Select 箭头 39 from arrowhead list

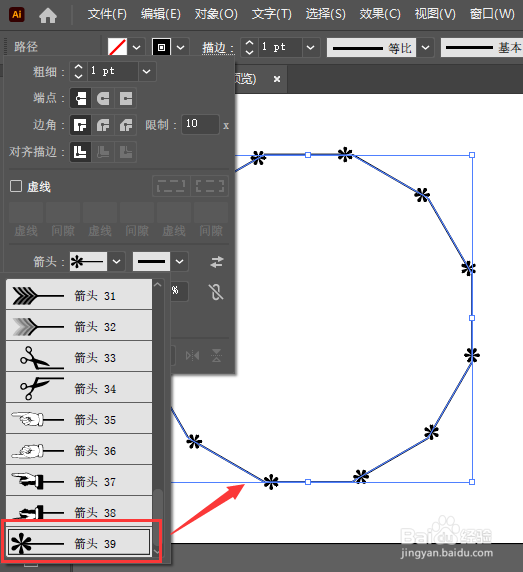click(79, 543)
